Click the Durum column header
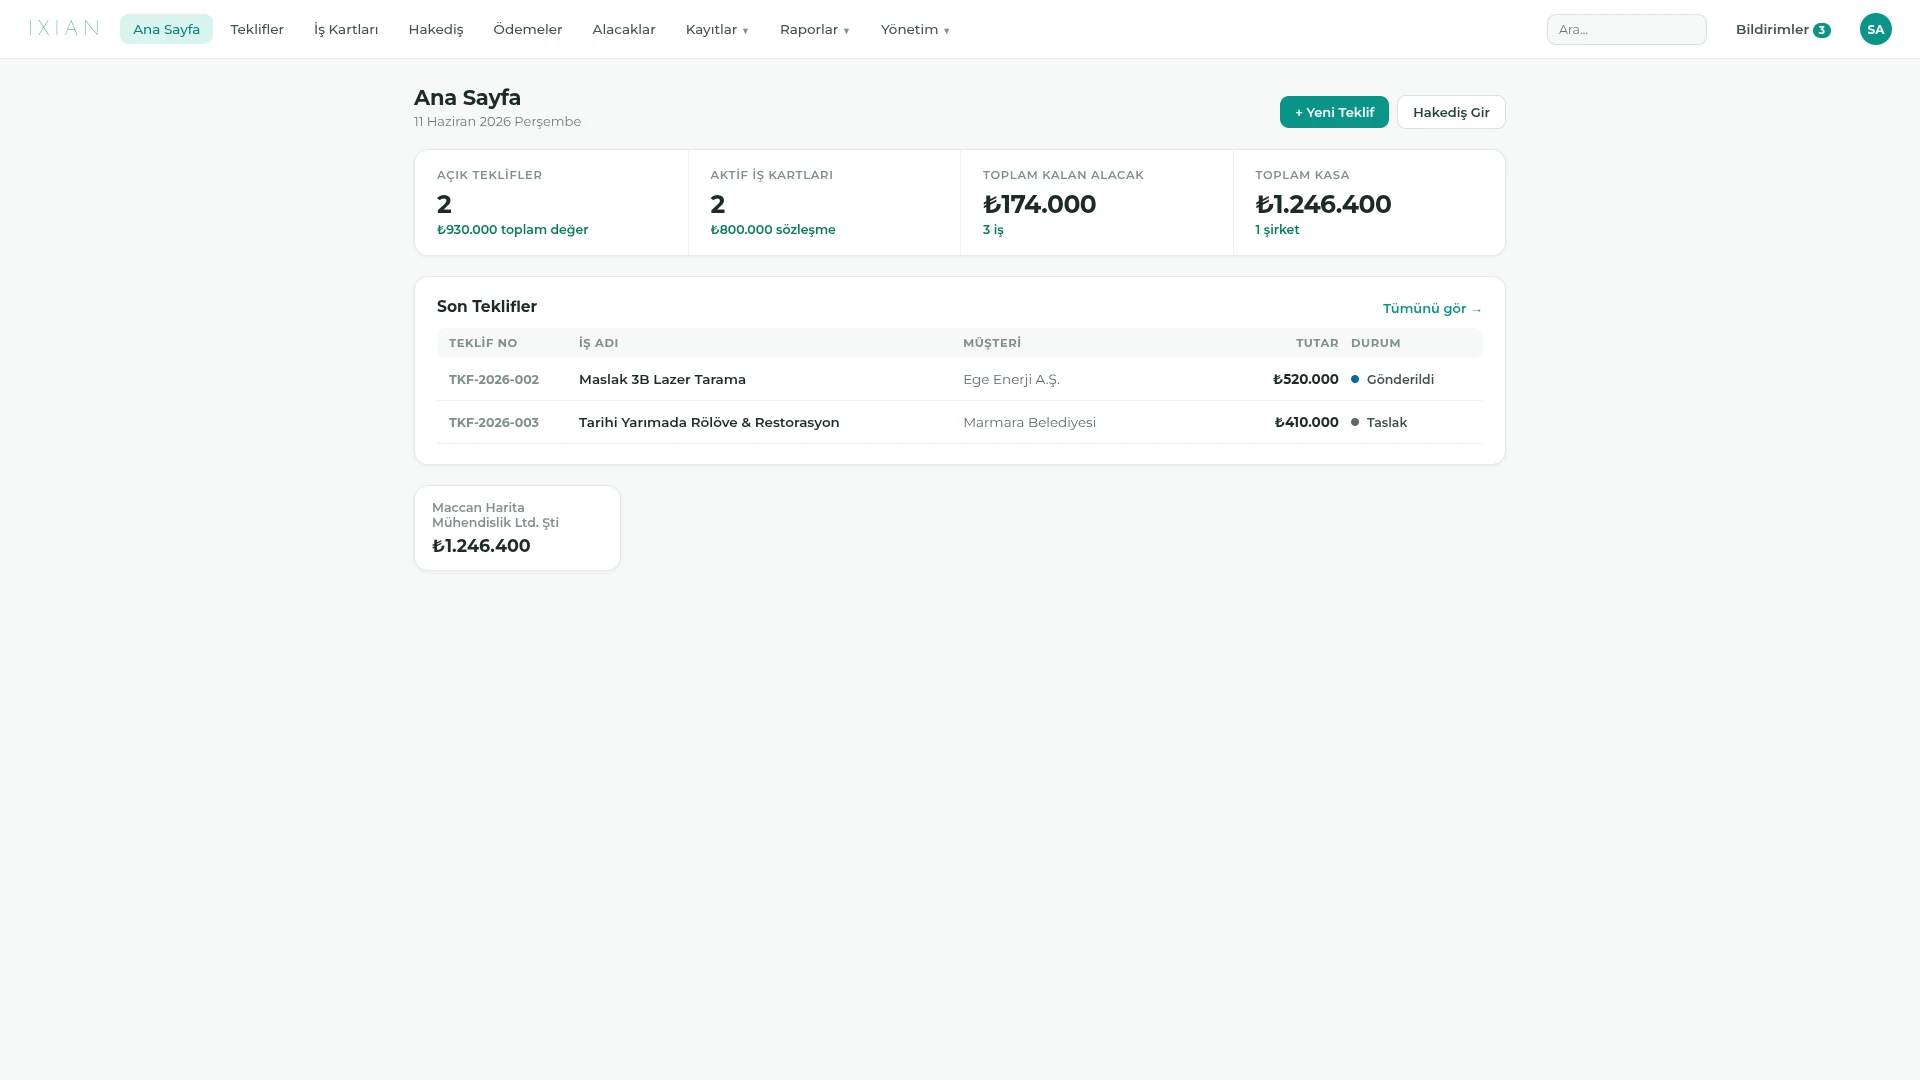The width and height of the screenshot is (1920, 1080). point(1375,343)
